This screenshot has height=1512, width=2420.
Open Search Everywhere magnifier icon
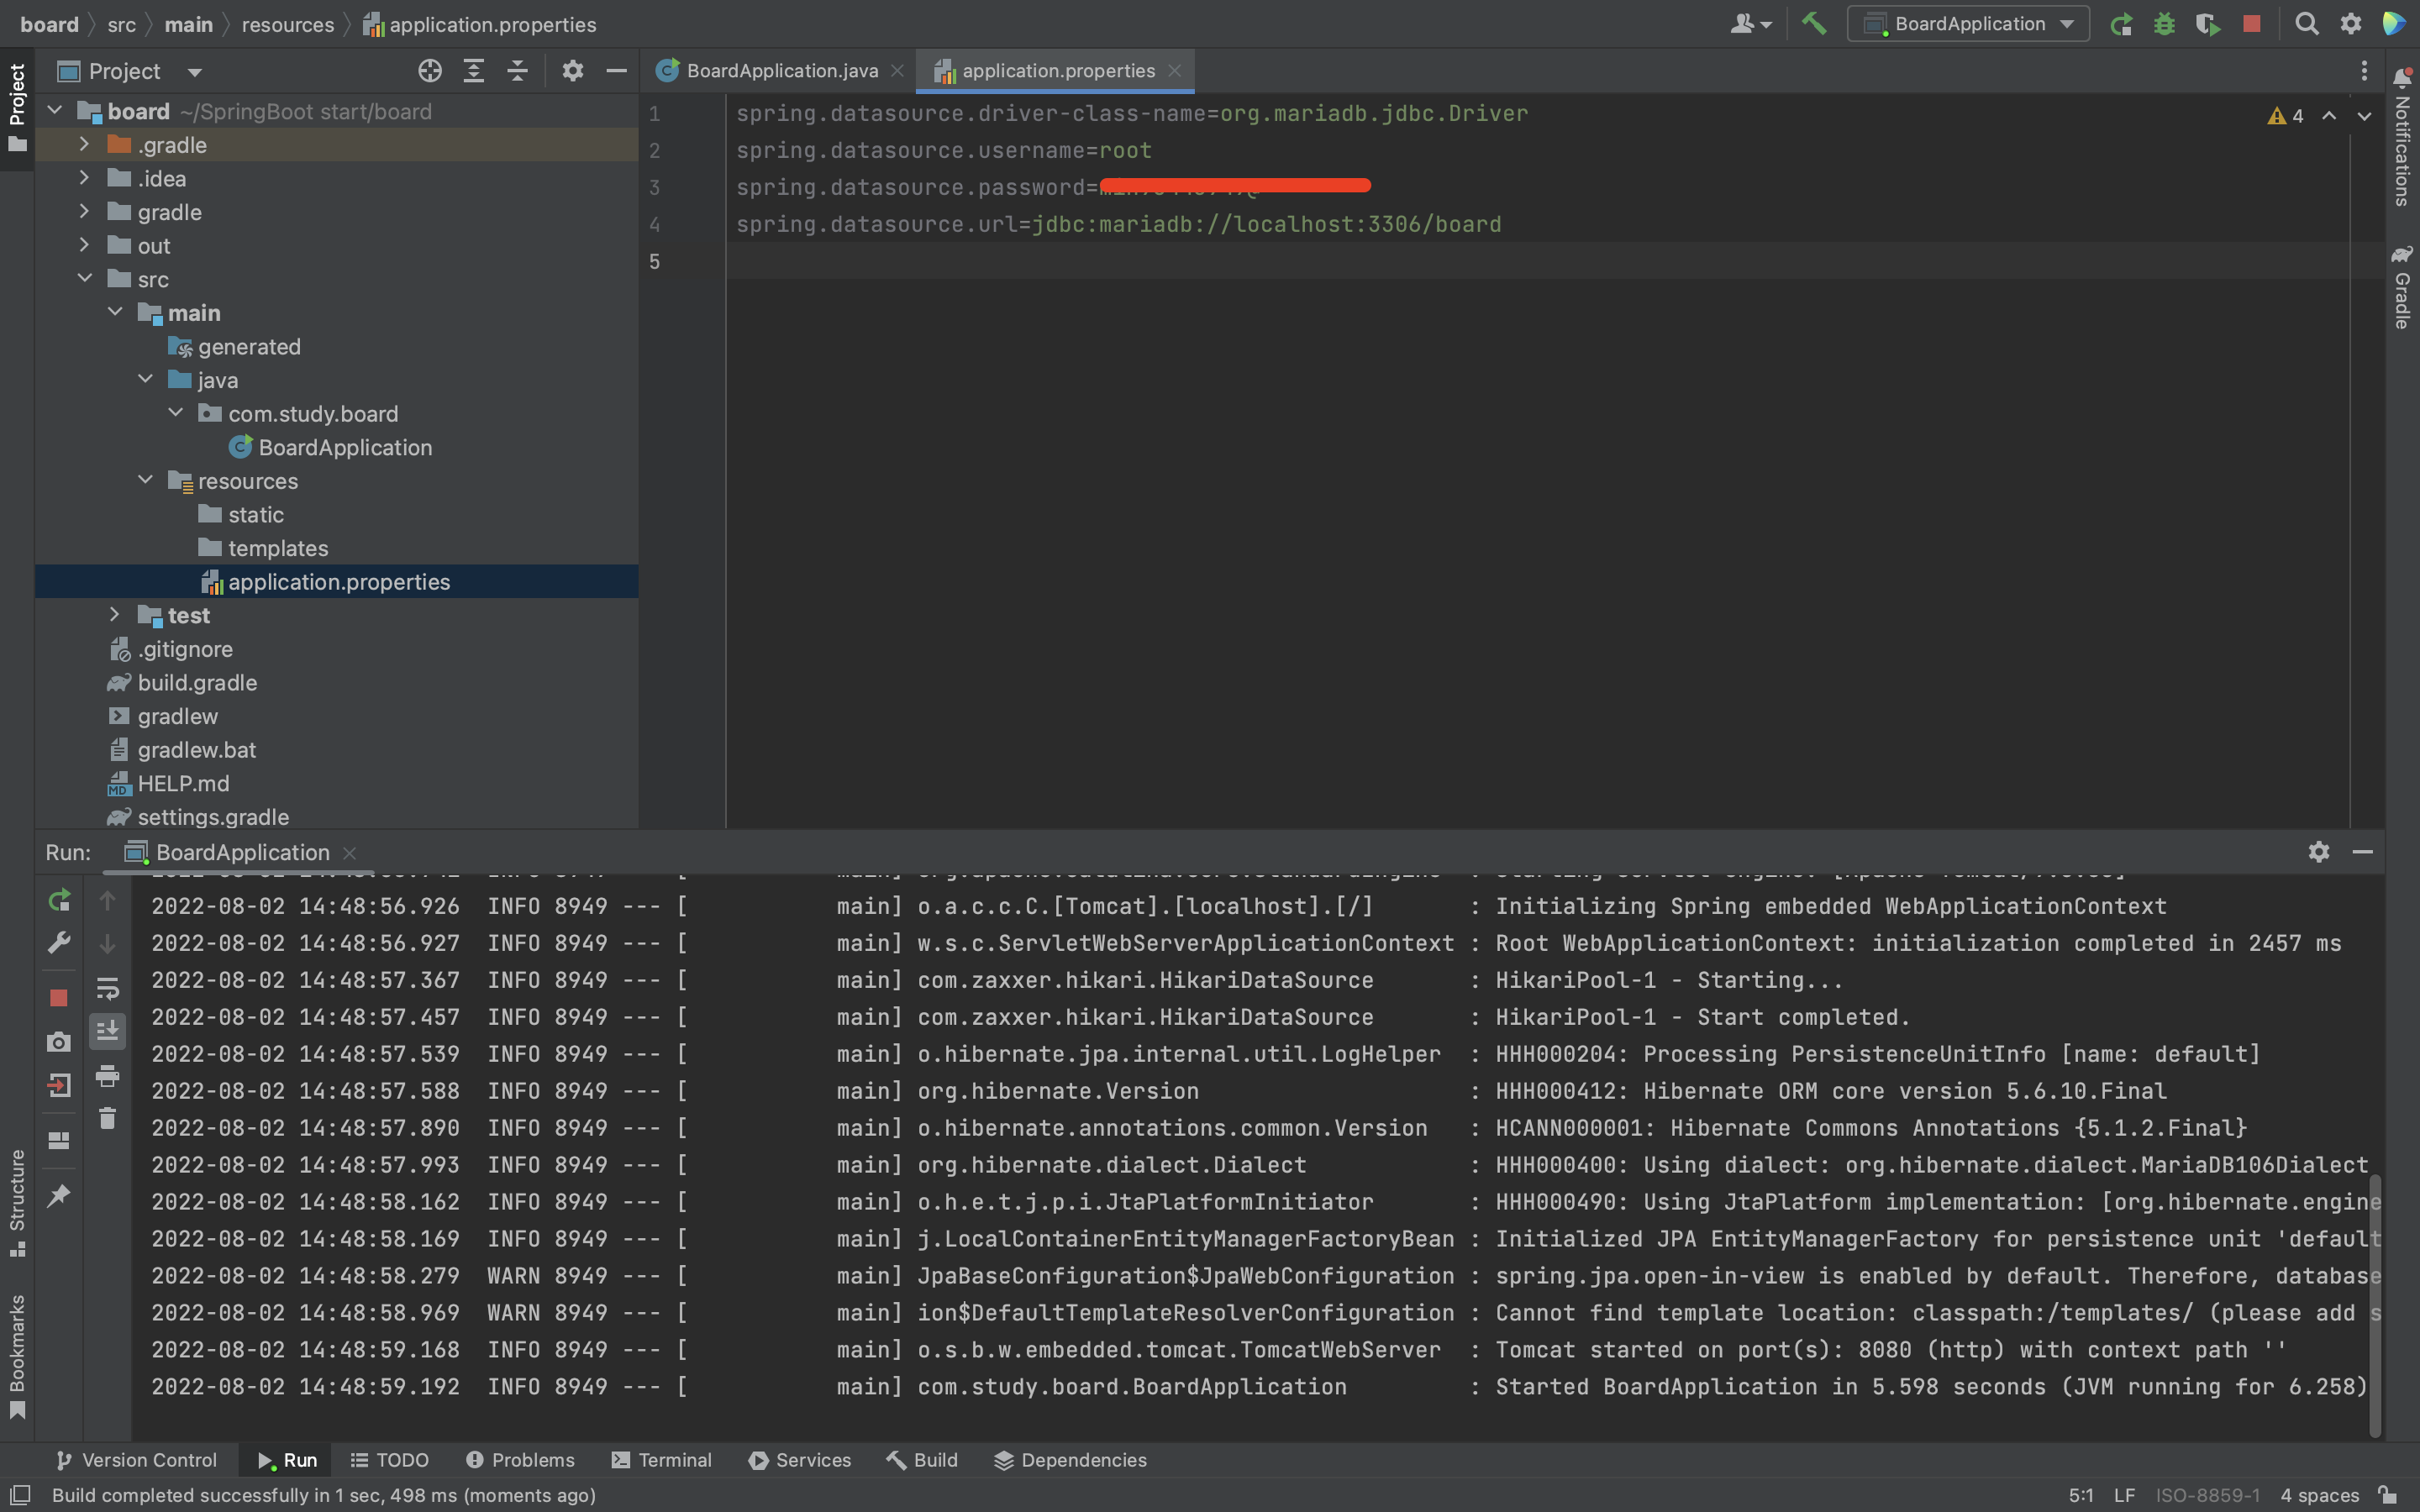click(x=2306, y=24)
